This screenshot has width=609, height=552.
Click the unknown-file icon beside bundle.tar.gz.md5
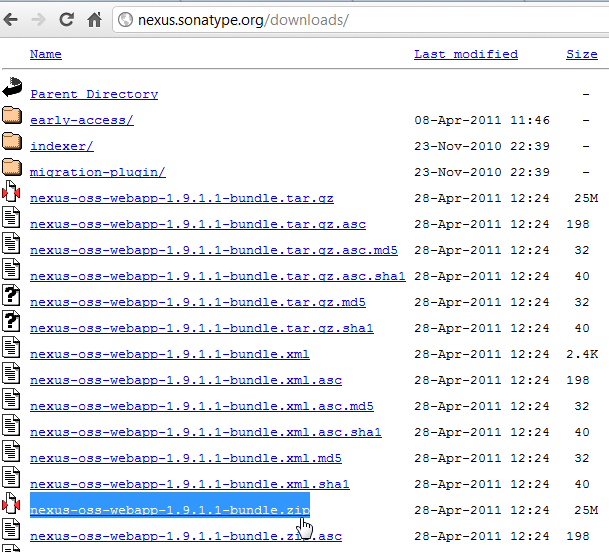12,297
